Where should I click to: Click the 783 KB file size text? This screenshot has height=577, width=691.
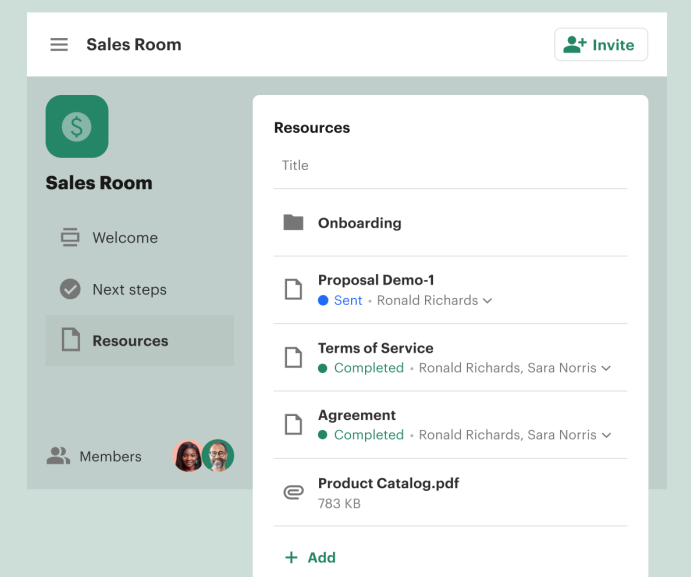pyautogui.click(x=339, y=503)
